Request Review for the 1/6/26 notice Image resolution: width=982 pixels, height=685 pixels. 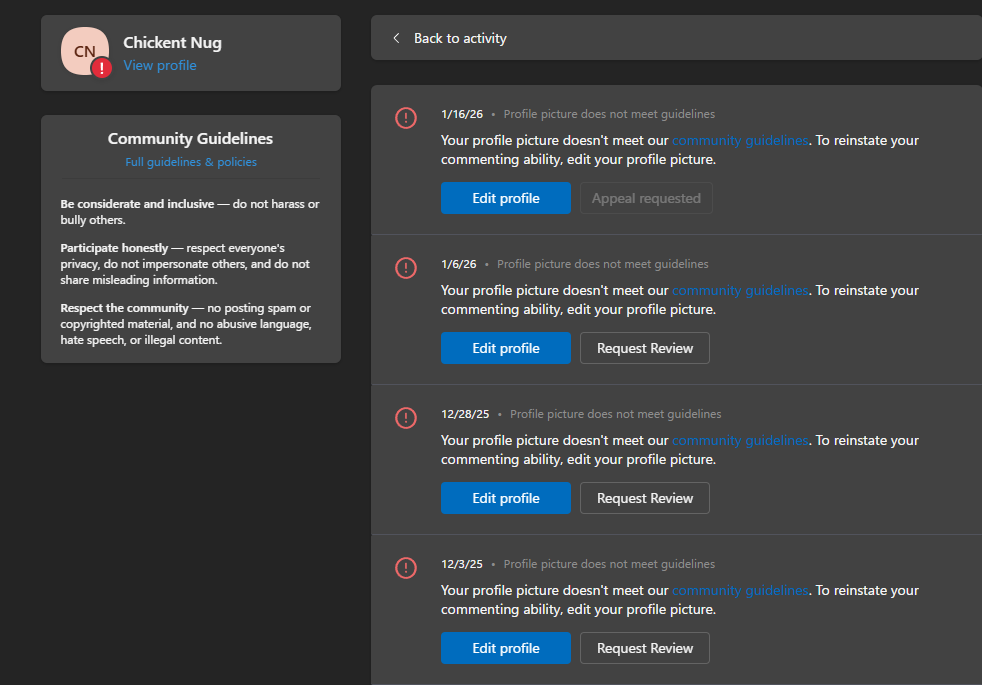pyautogui.click(x=645, y=348)
